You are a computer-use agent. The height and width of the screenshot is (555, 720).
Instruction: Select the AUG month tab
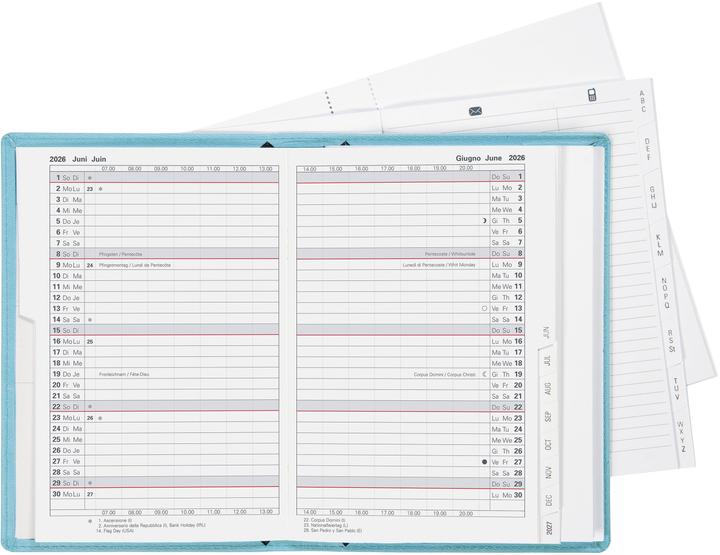[x=546, y=389]
